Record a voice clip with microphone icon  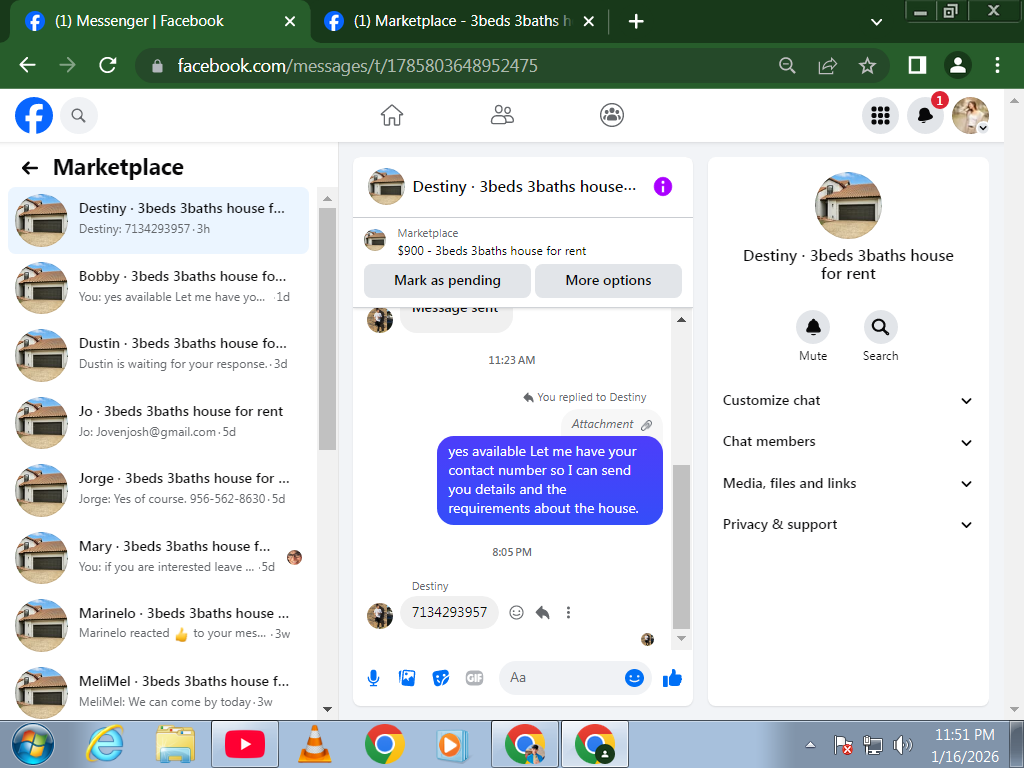(374, 678)
